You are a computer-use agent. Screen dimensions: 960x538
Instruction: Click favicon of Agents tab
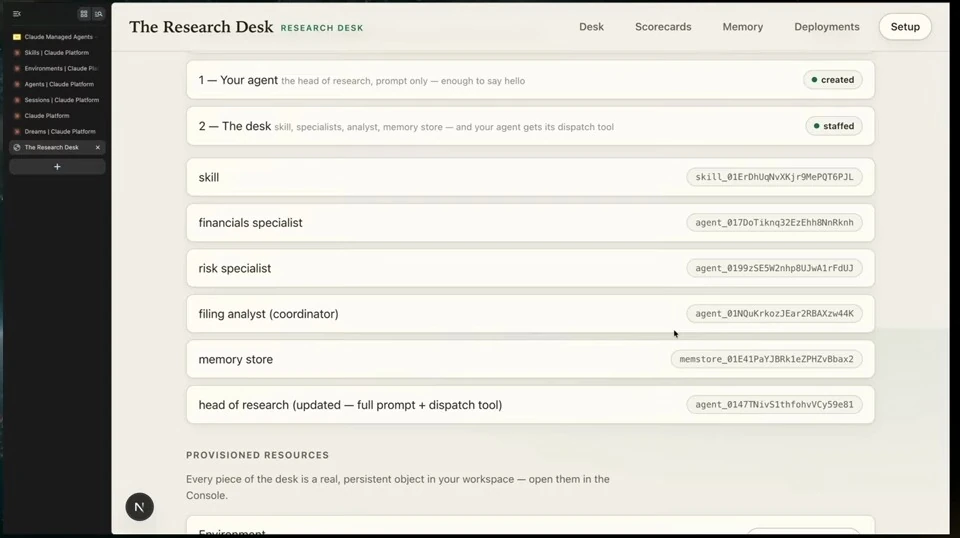17,84
